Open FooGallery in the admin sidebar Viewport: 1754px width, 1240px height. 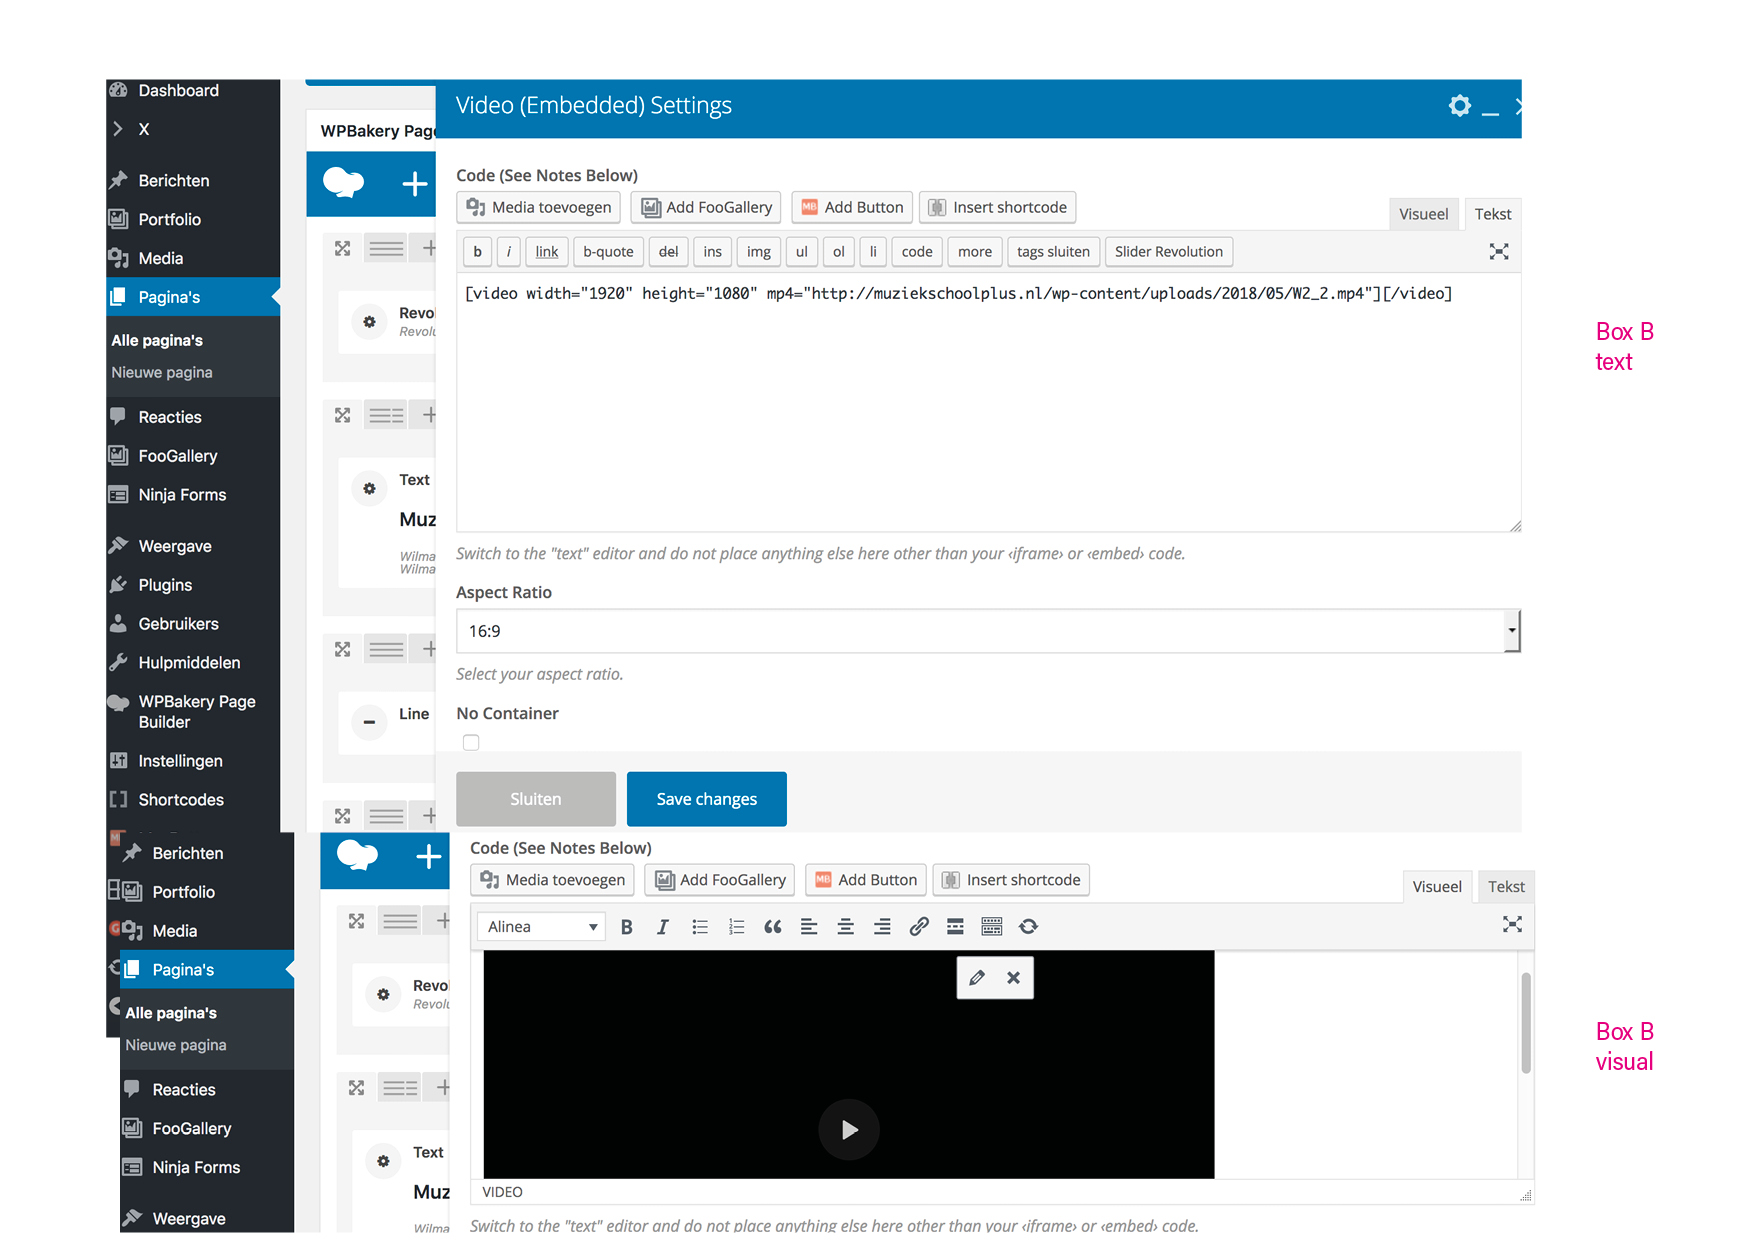(178, 456)
